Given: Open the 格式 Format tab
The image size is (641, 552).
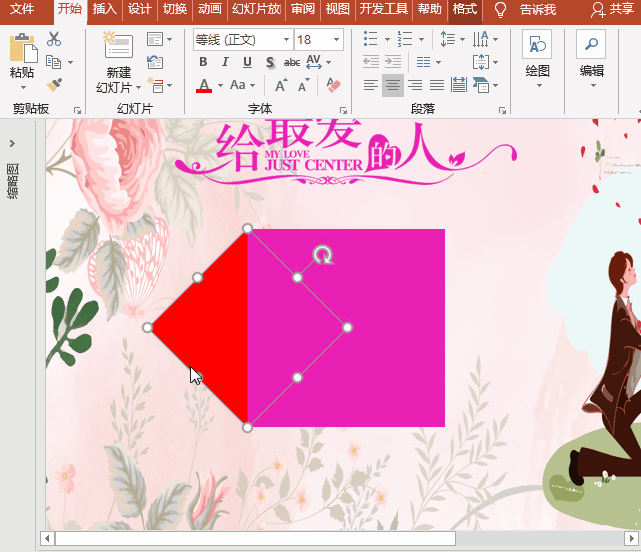Looking at the screenshot, I should [x=465, y=9].
